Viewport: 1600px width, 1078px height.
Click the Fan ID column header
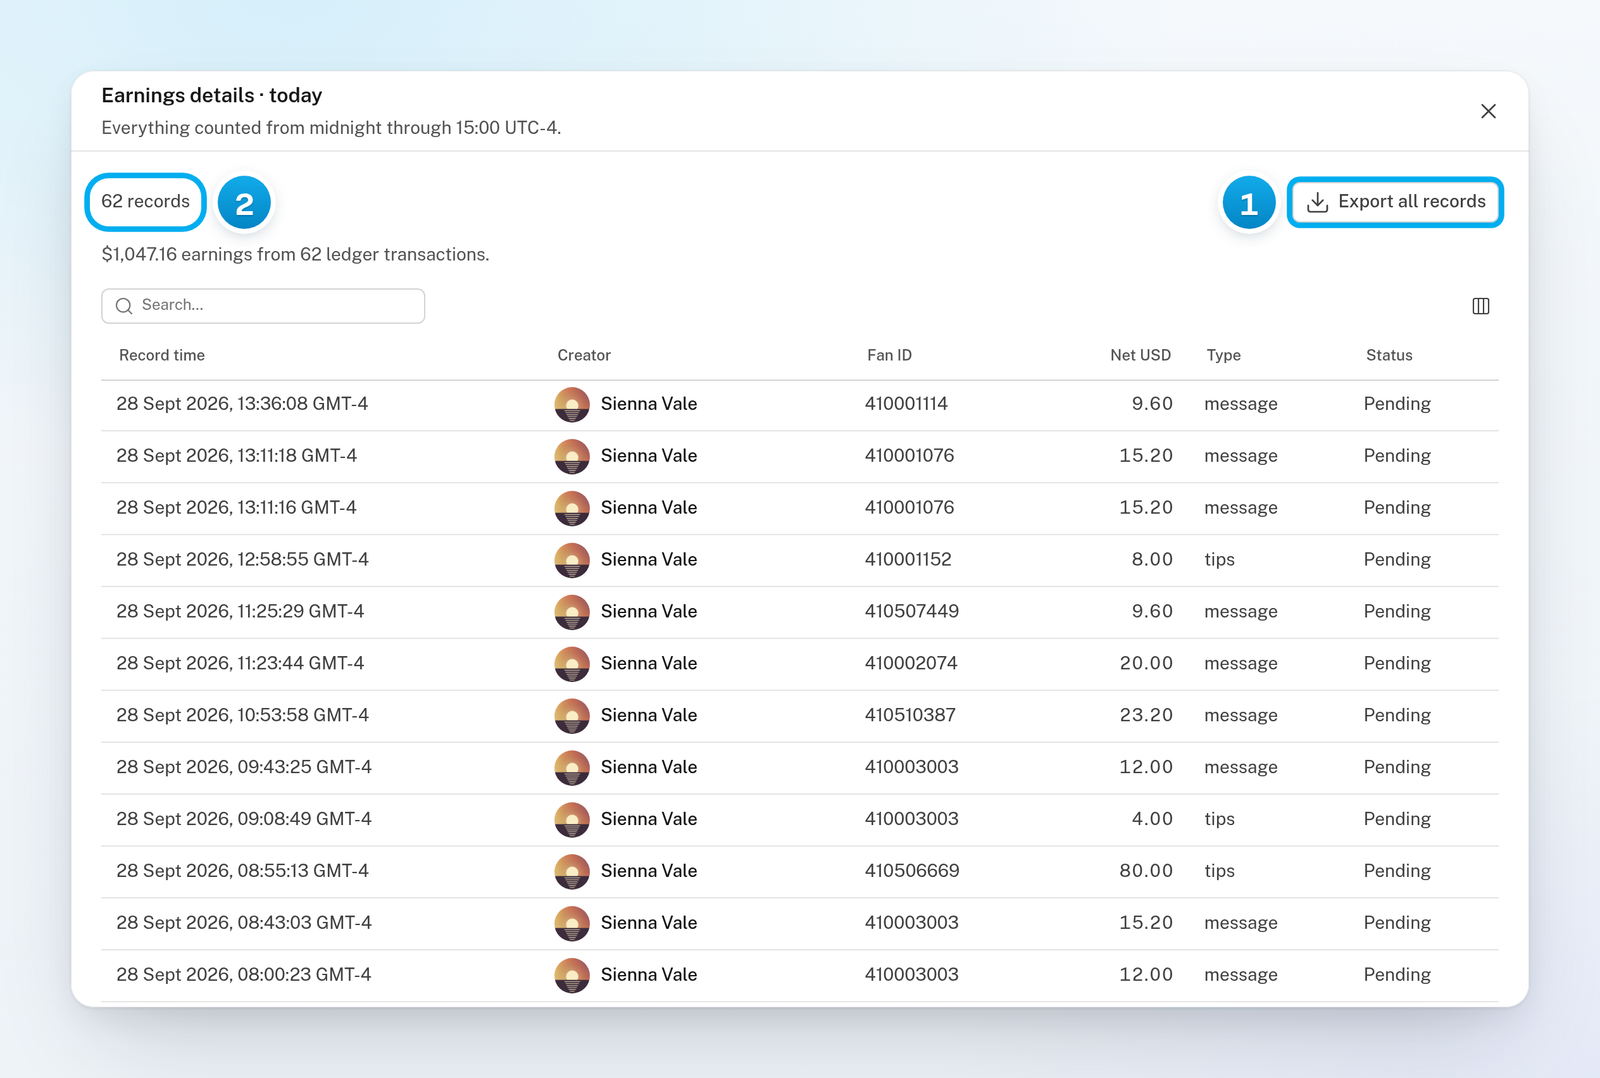coord(889,355)
